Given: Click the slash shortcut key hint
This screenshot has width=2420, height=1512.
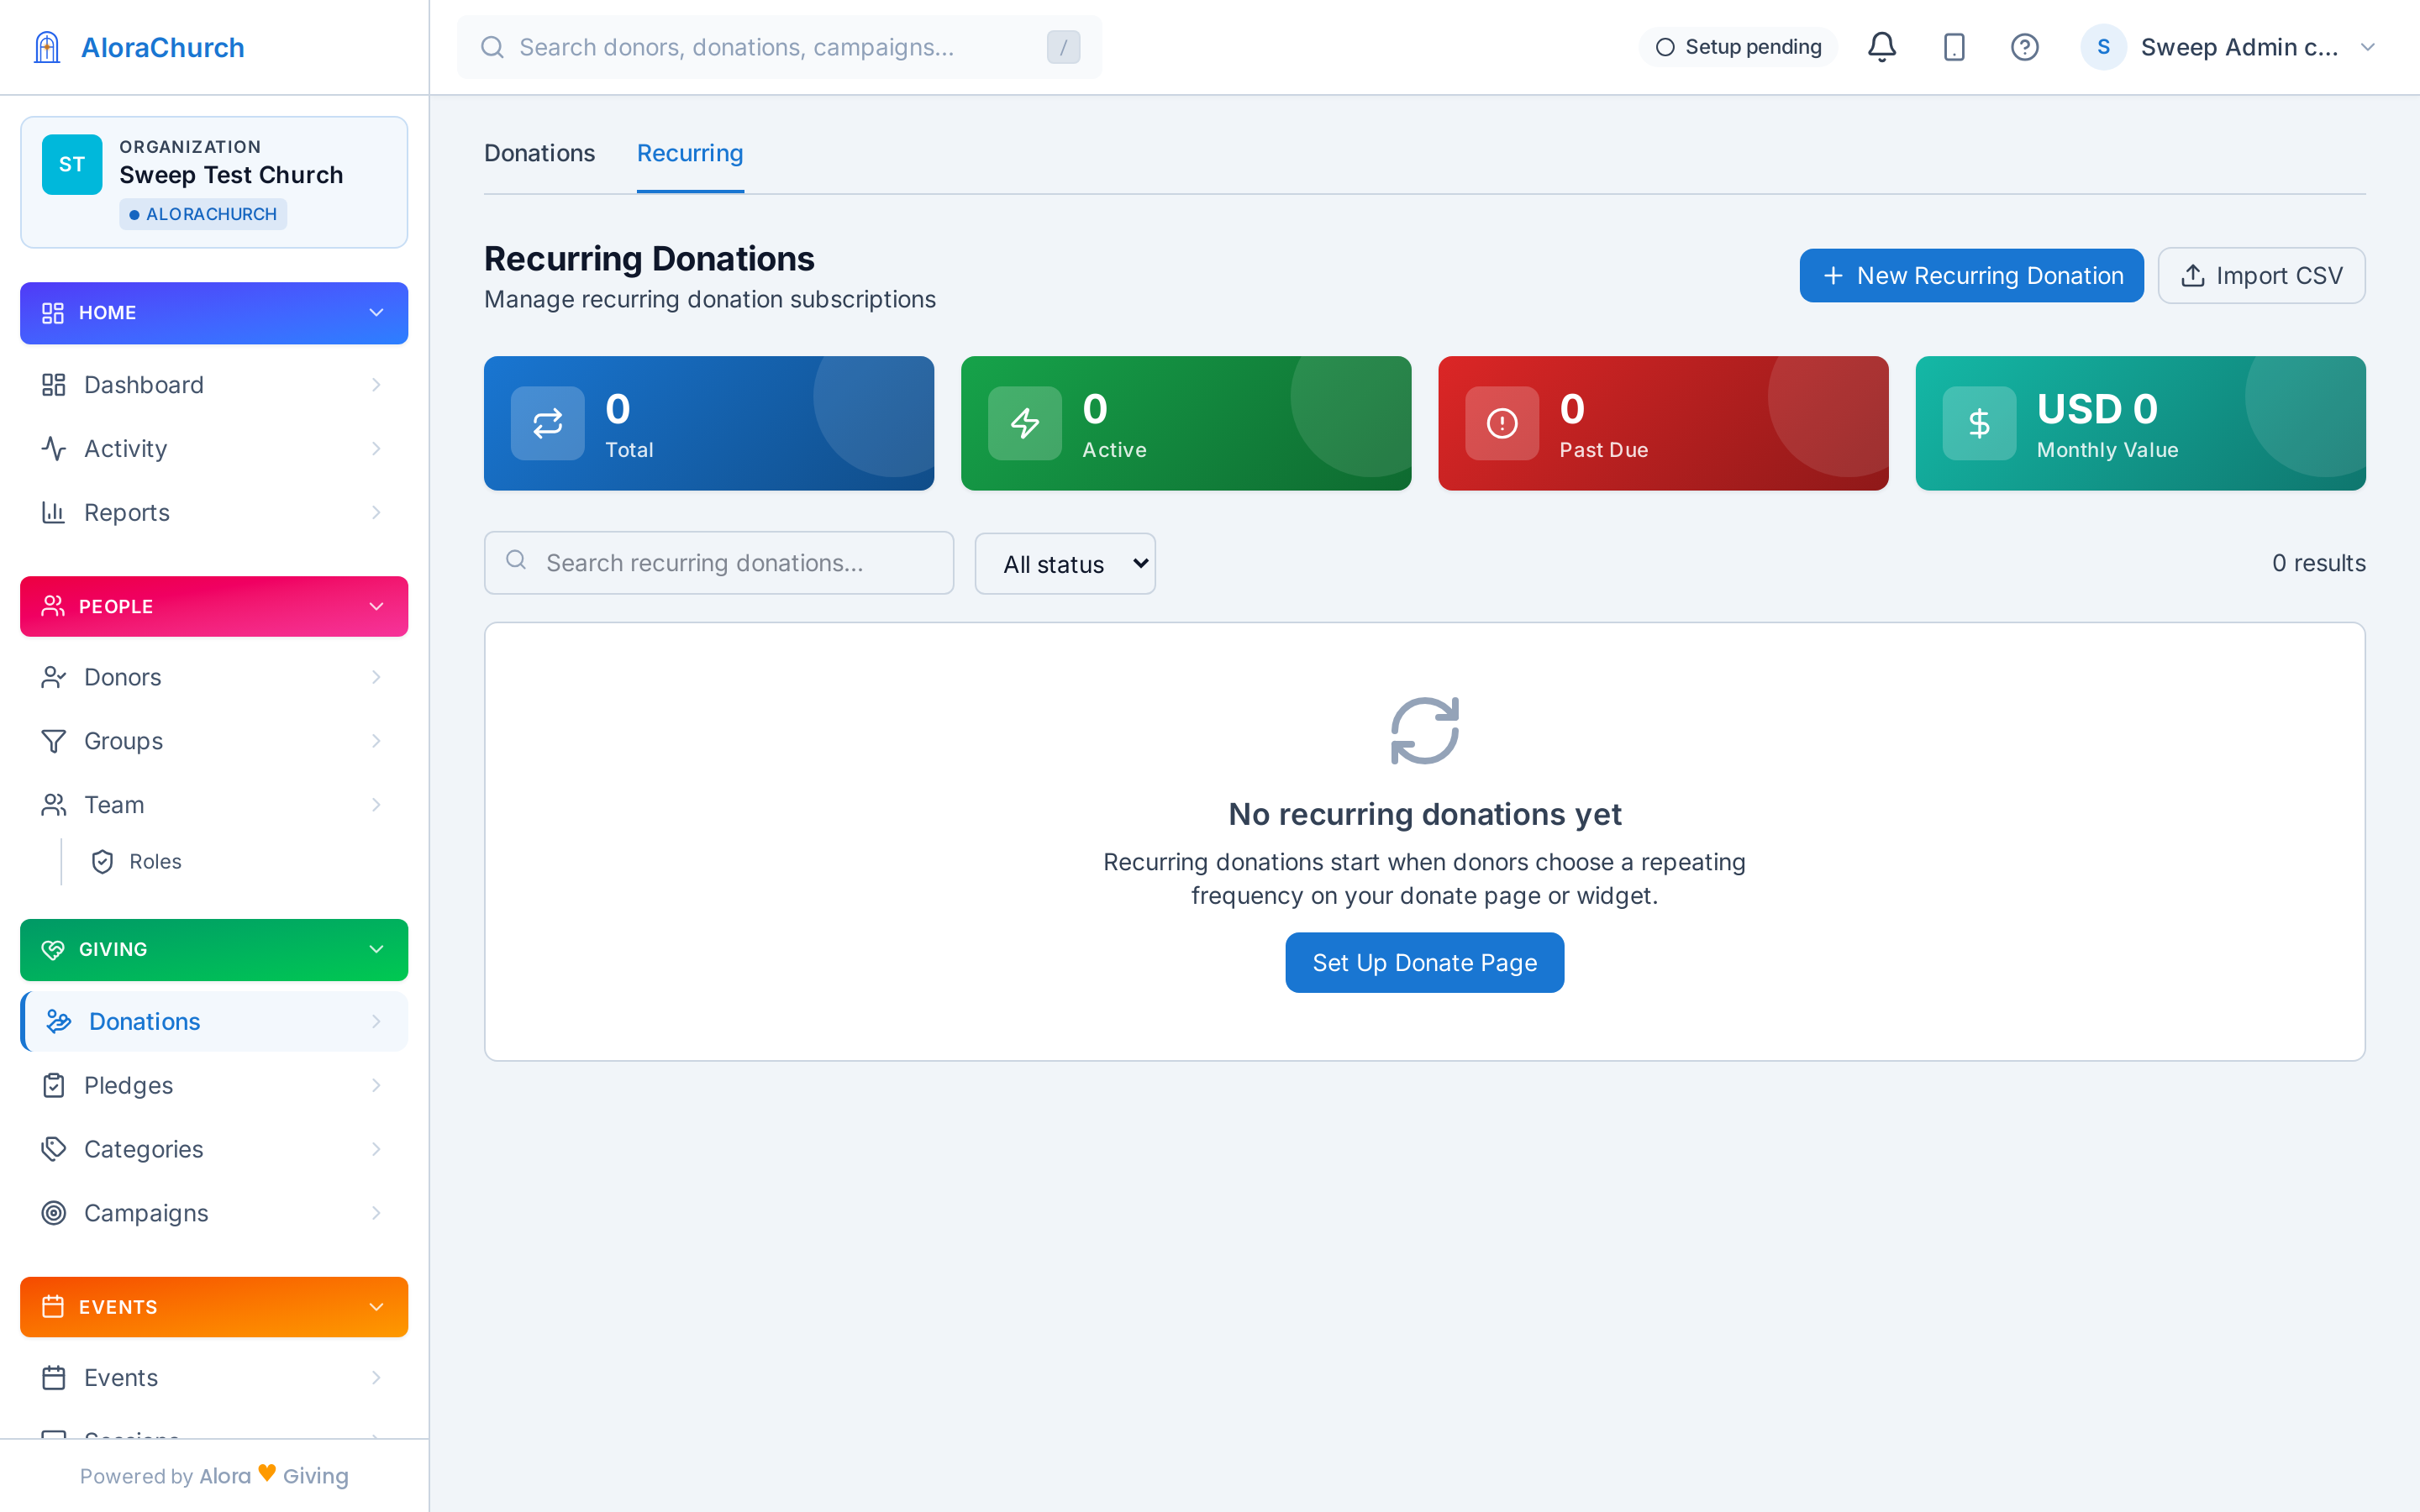Looking at the screenshot, I should tap(1063, 47).
